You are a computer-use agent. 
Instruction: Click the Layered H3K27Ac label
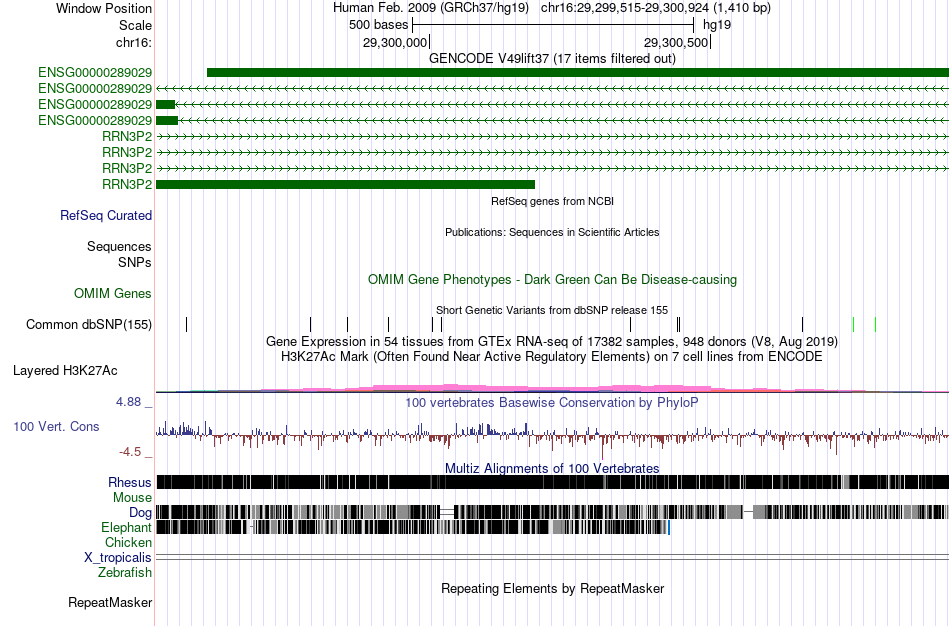point(65,370)
